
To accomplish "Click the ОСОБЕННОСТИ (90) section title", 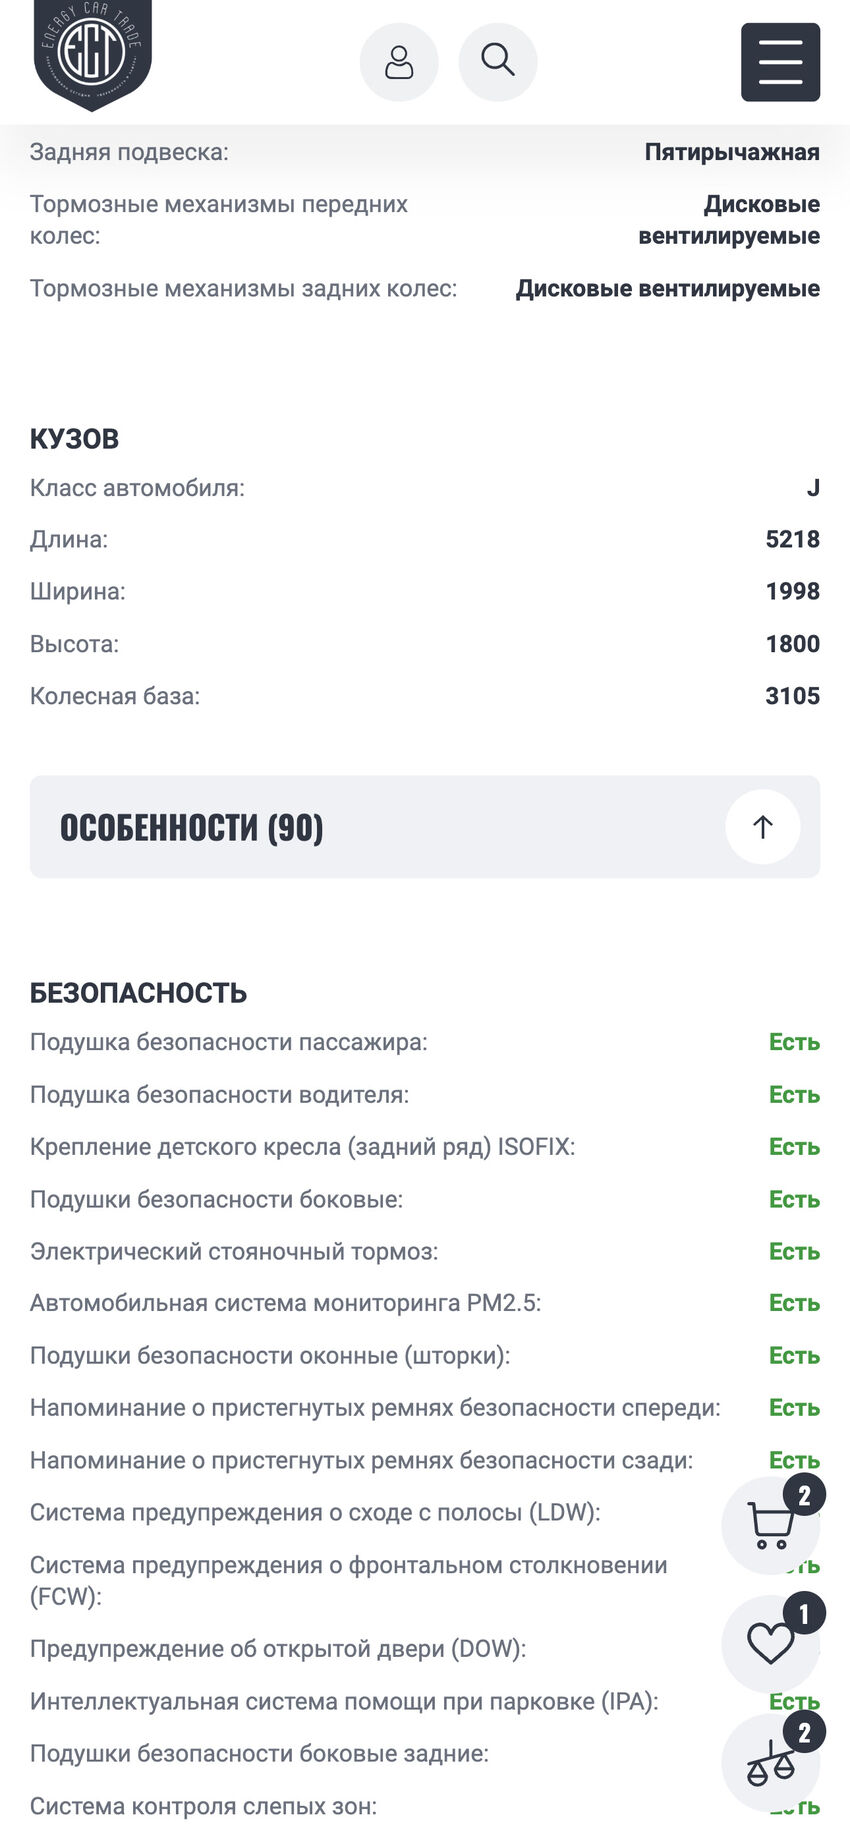I will 192,828.
